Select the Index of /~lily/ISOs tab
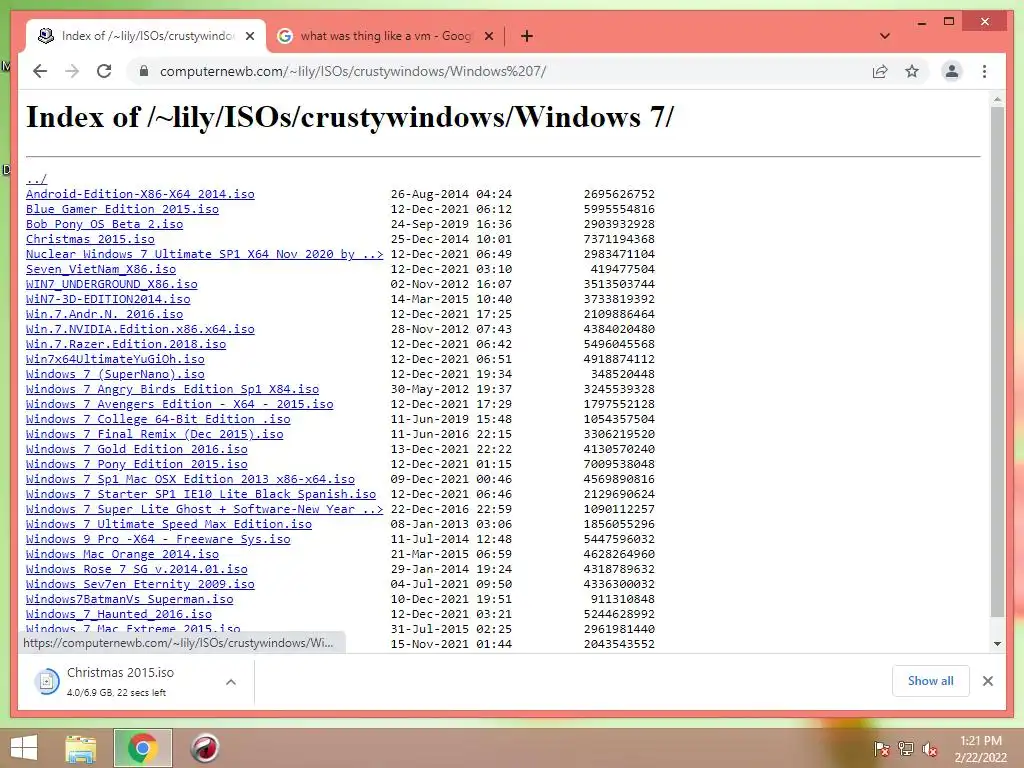This screenshot has width=1024, height=768. tap(146, 36)
